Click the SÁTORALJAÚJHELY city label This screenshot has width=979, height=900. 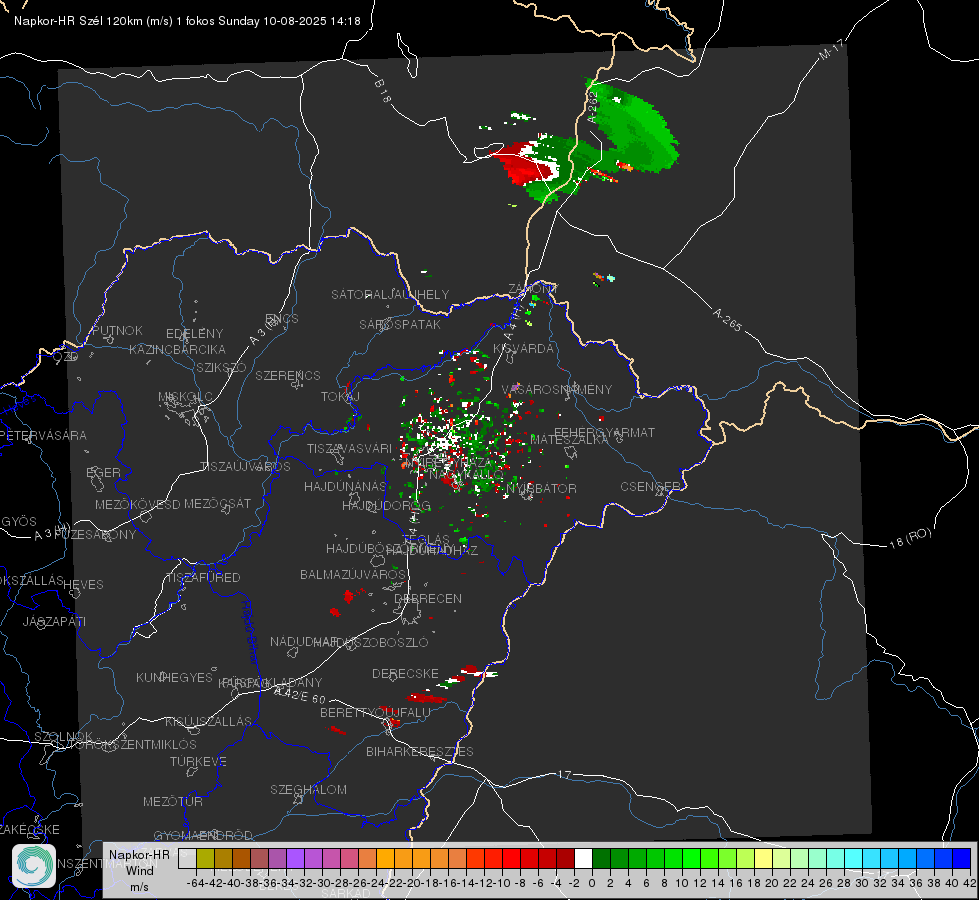point(390,294)
